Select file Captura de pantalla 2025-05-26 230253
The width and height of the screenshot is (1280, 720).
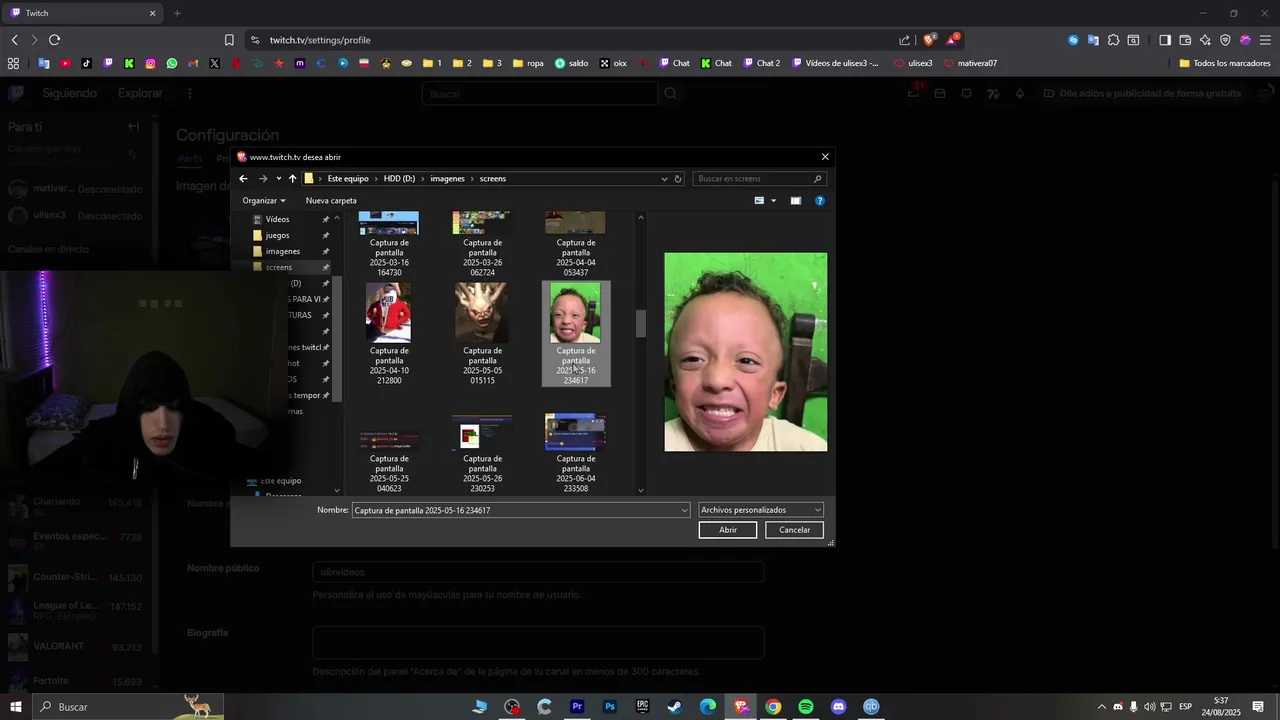click(482, 454)
